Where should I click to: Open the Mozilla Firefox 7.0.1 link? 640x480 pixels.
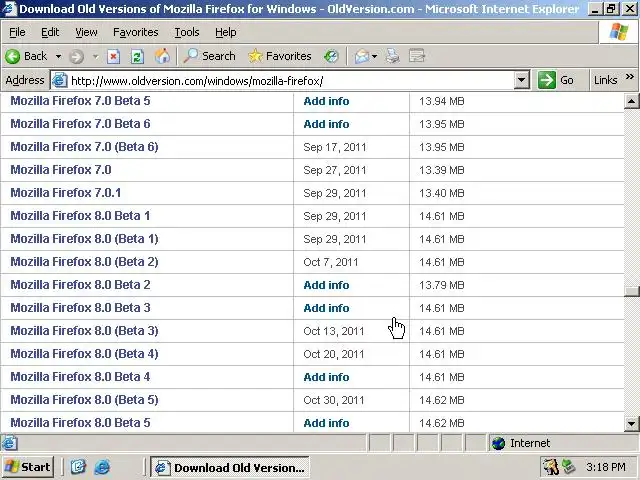(x=66, y=193)
